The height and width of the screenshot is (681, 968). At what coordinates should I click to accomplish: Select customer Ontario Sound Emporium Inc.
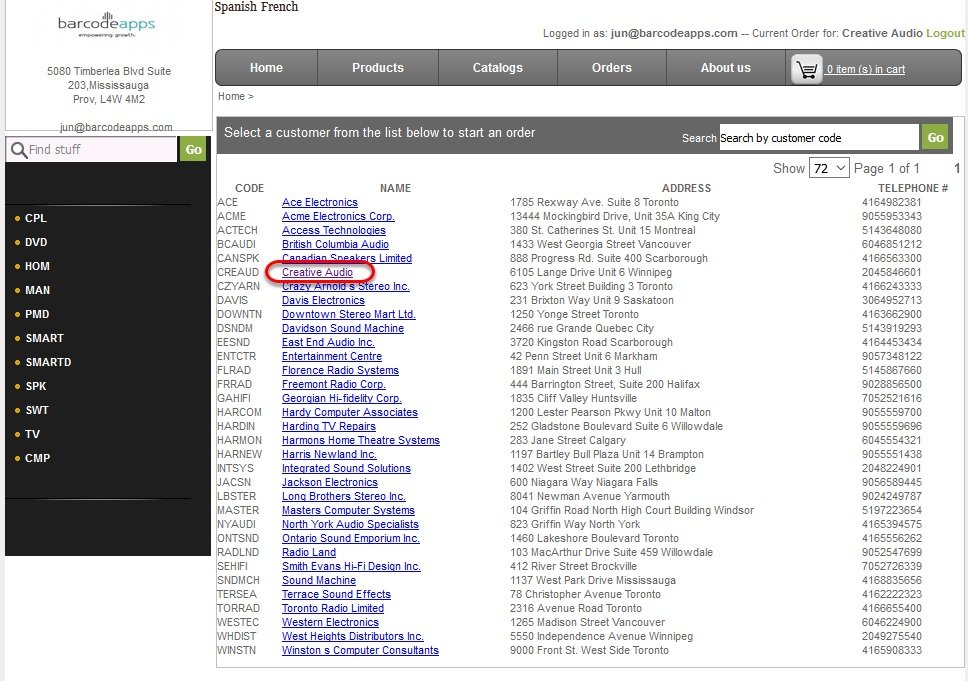[351, 538]
